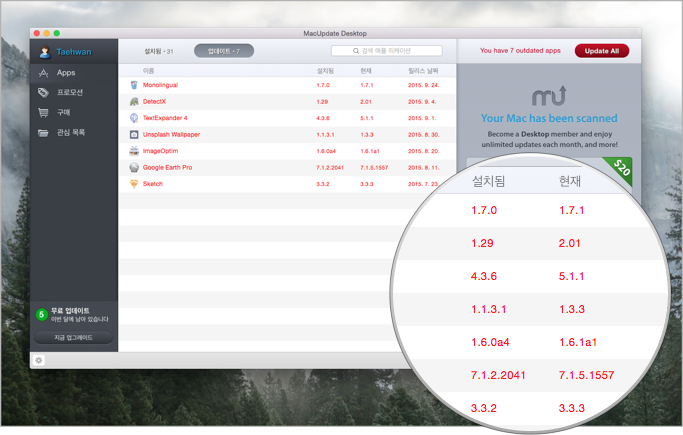Select the Monolingual row name
This screenshot has height=435, width=683.
pyautogui.click(x=160, y=85)
